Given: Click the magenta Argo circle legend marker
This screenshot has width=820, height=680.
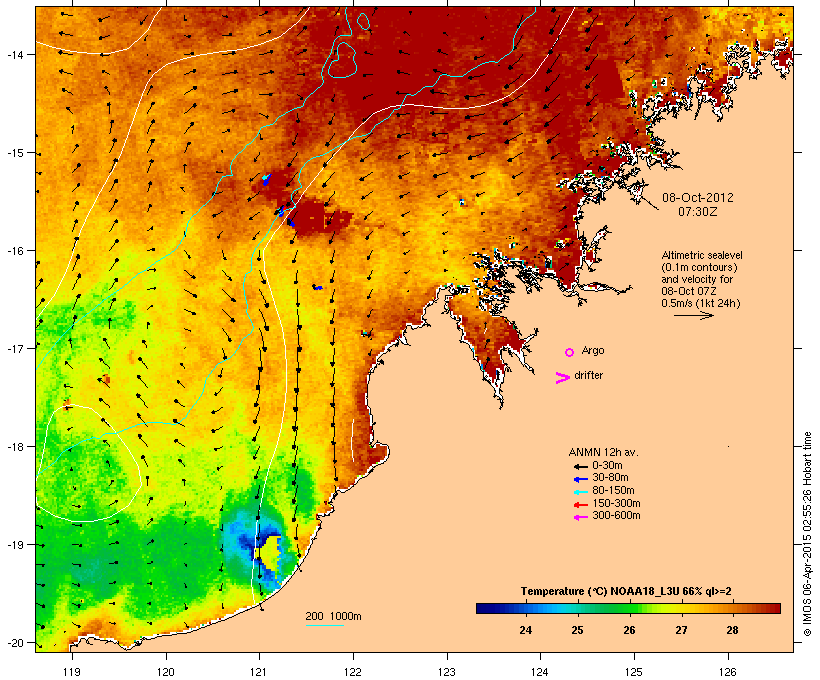Looking at the screenshot, I should 570,352.
